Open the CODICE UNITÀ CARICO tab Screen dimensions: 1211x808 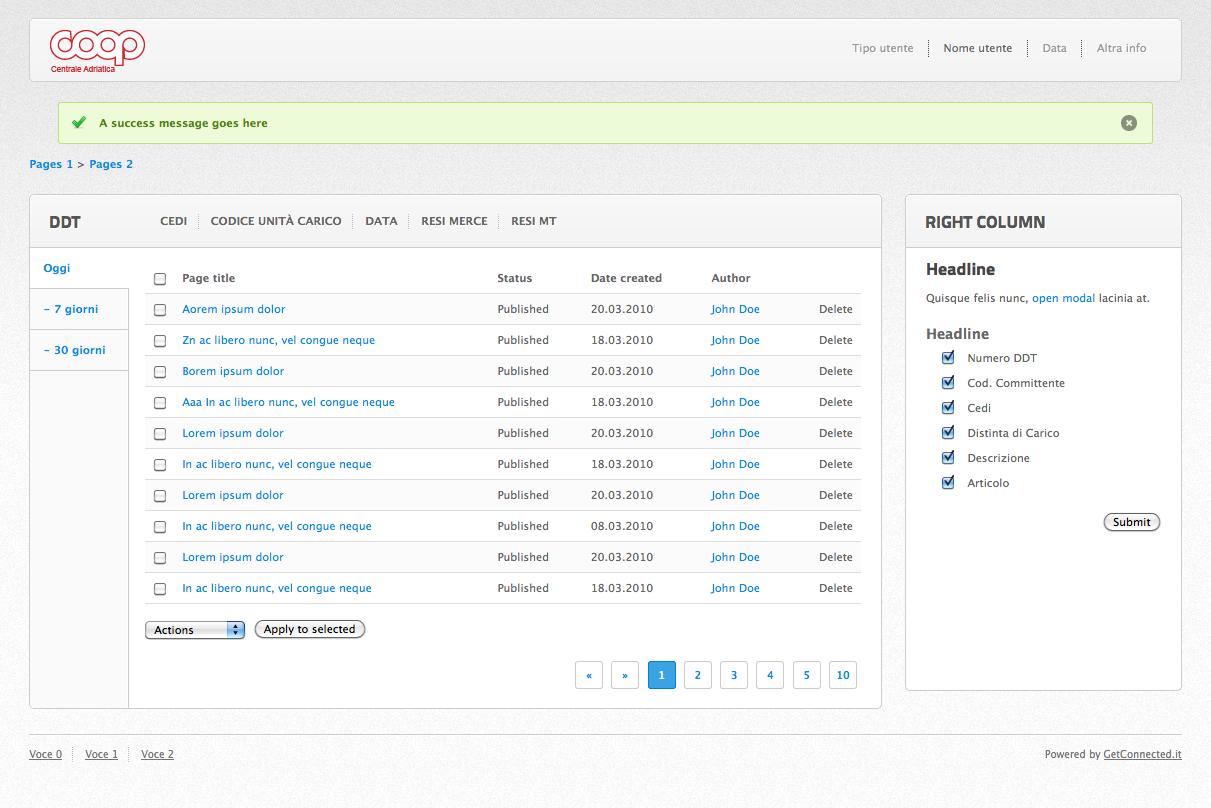coord(276,221)
